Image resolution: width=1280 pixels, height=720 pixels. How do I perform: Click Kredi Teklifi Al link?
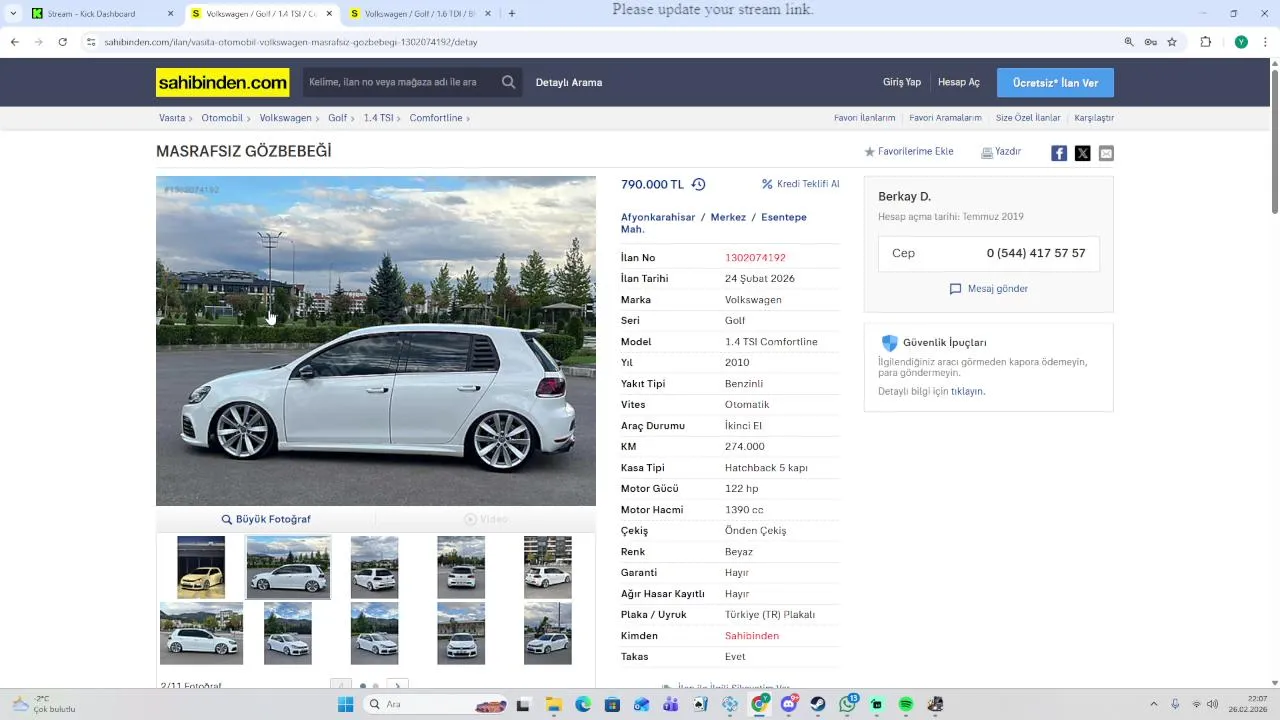[x=801, y=184]
